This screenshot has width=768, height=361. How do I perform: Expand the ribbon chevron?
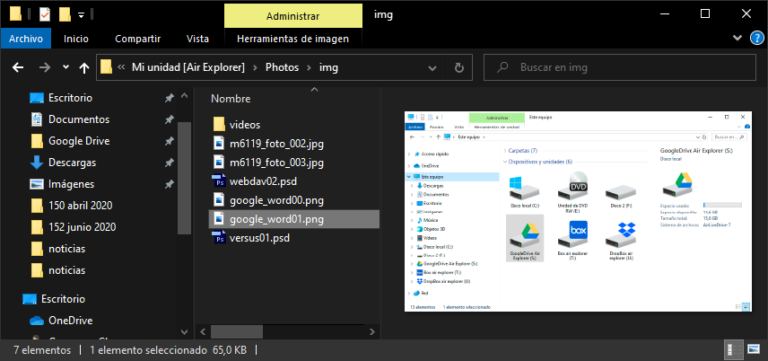pyautogui.click(x=737, y=38)
